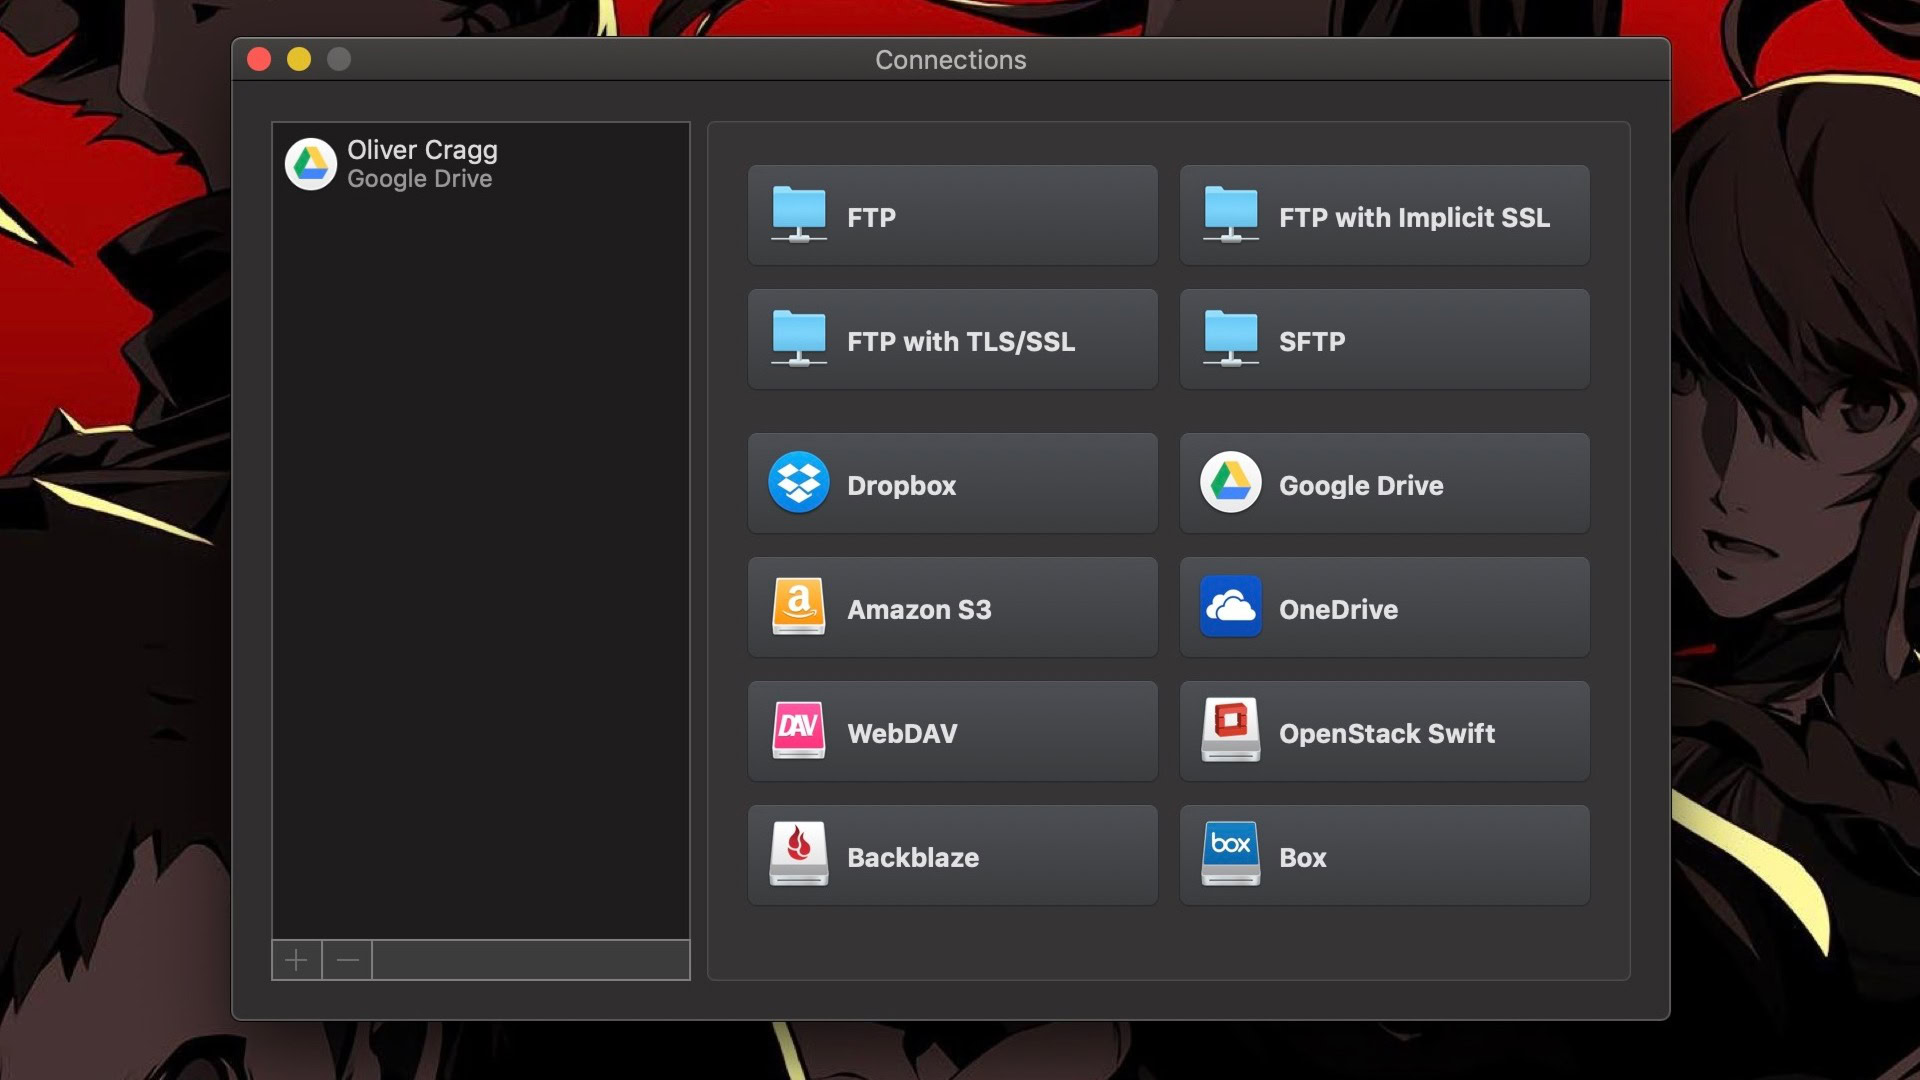
Task: Click the OpenStack Swift drive icon
Action: pyautogui.click(x=1230, y=731)
